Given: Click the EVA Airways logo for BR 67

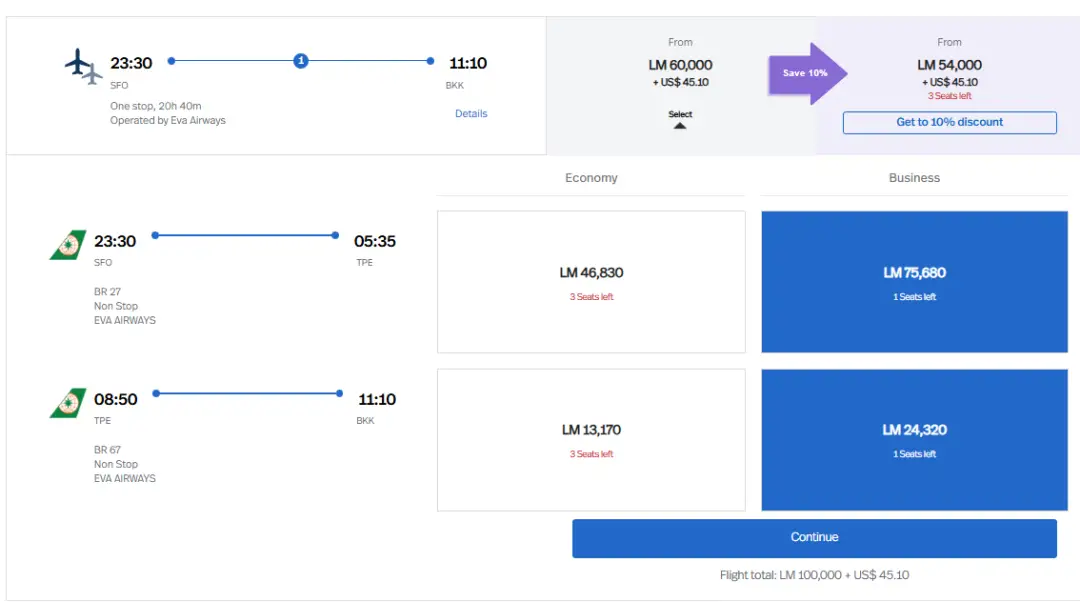Looking at the screenshot, I should 68,403.
